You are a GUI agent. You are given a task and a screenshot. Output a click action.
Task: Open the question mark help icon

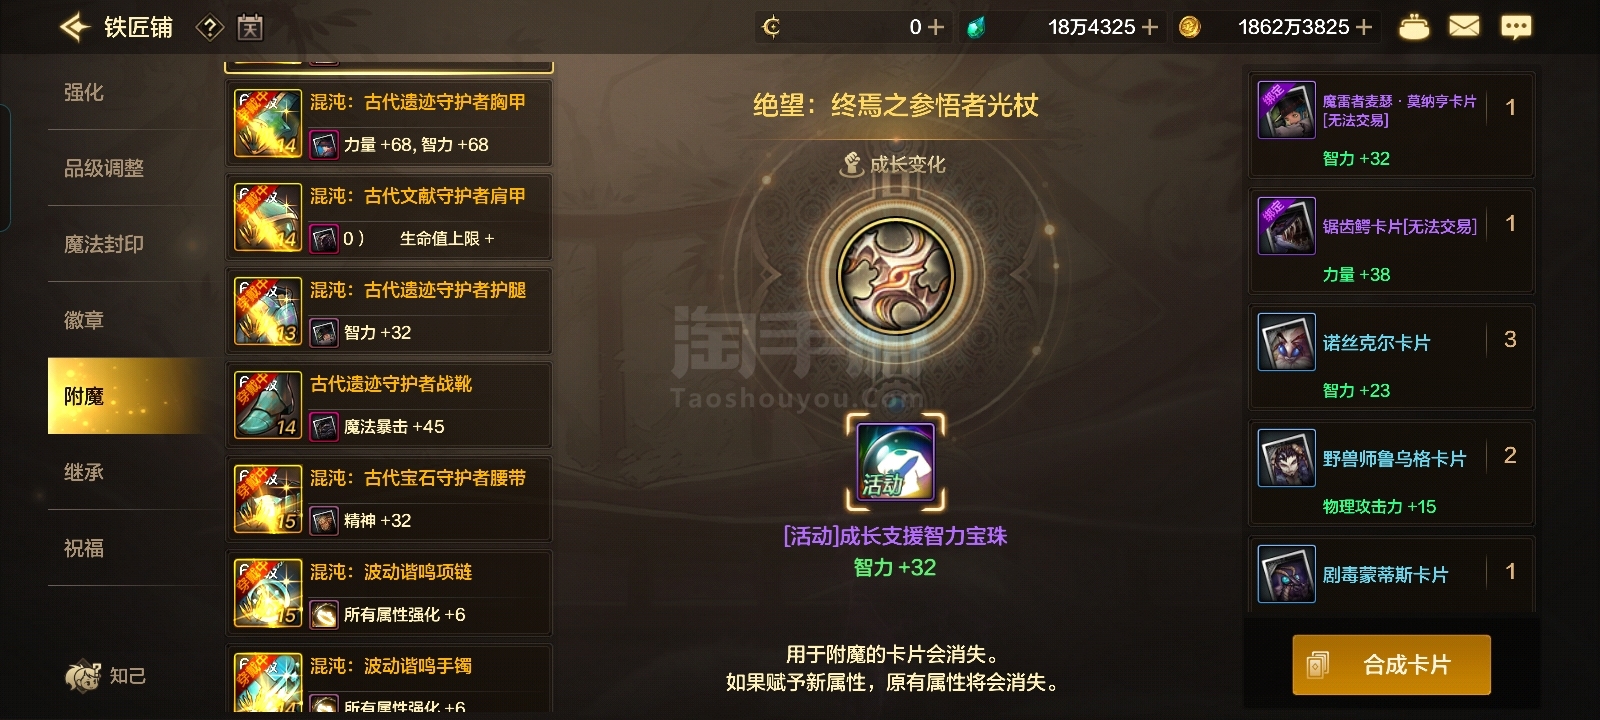point(209,28)
